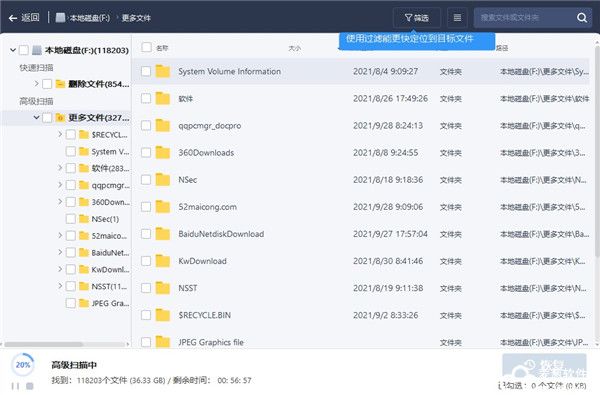The height and width of the screenshot is (395, 600).
Task: Click the $RECYCL... folder icon in tree
Action: tap(84, 135)
